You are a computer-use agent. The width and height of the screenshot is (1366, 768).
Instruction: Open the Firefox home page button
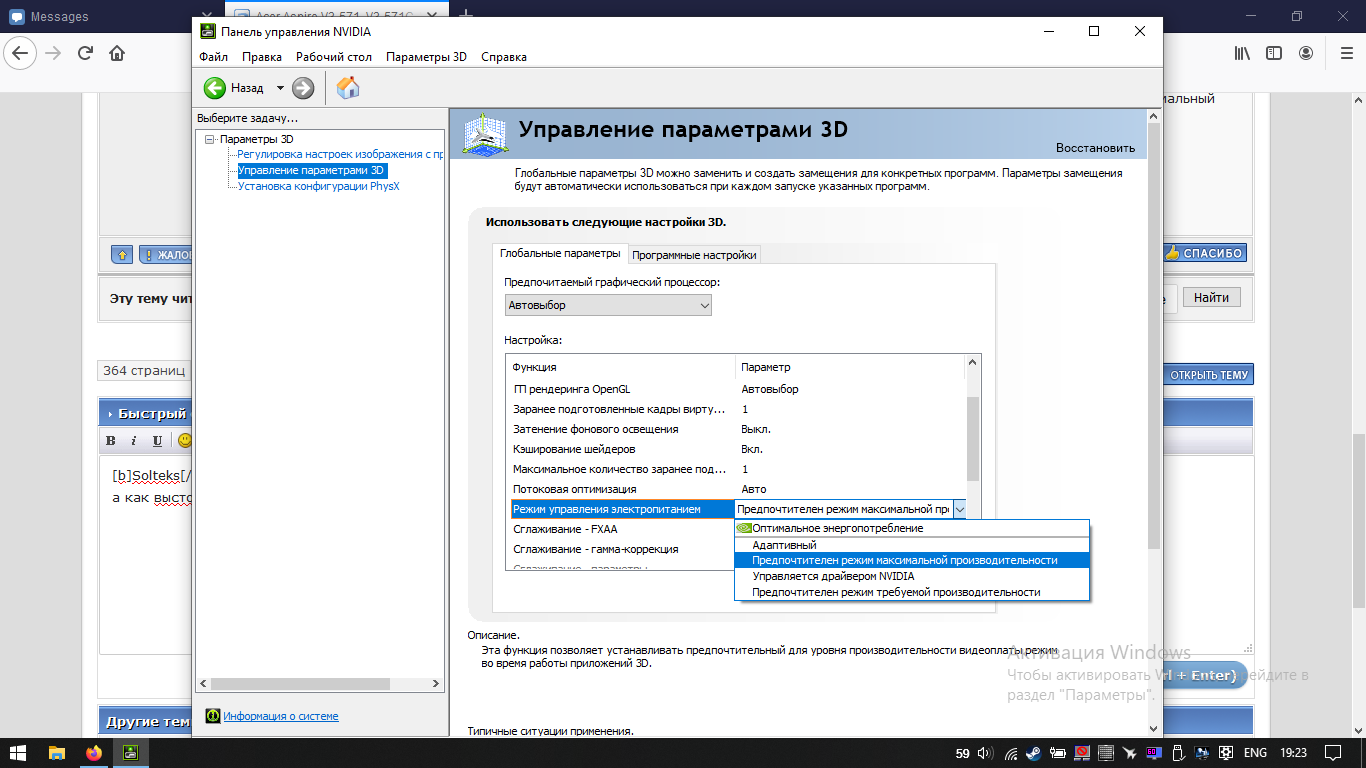point(117,53)
